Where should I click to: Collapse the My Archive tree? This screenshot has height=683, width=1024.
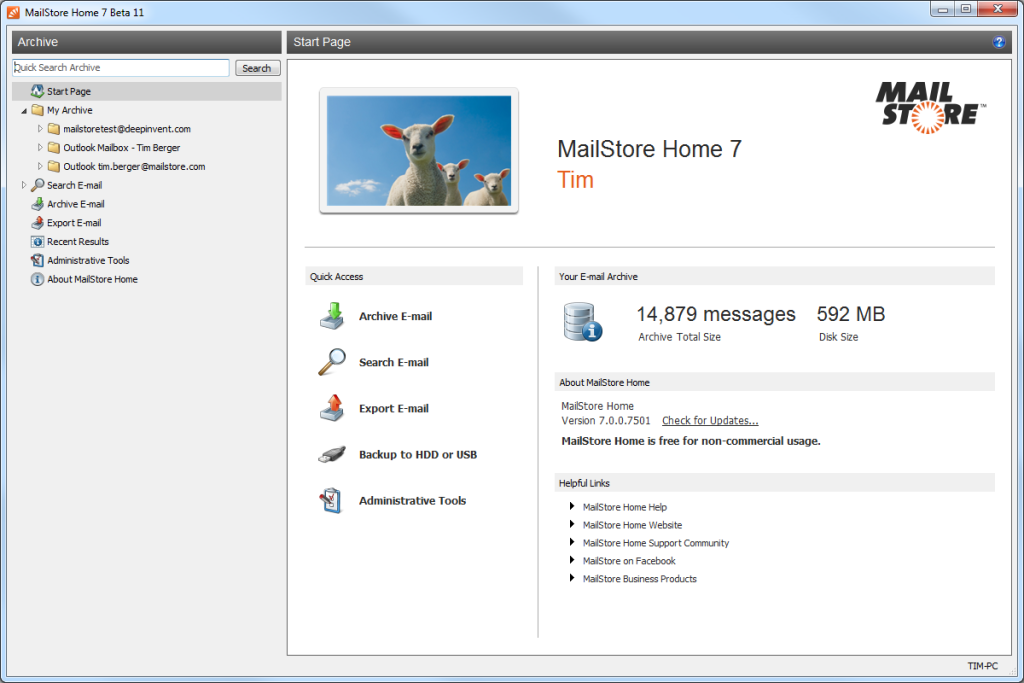[22, 109]
